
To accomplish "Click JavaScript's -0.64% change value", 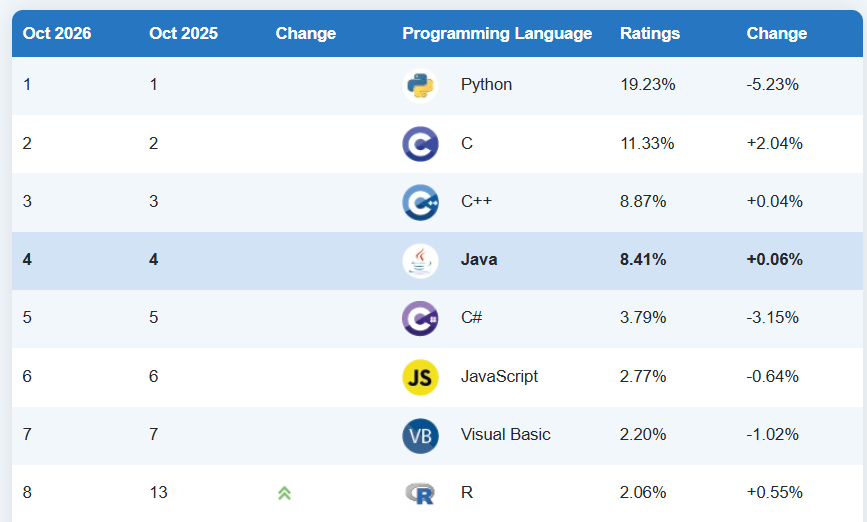I will tap(772, 376).
